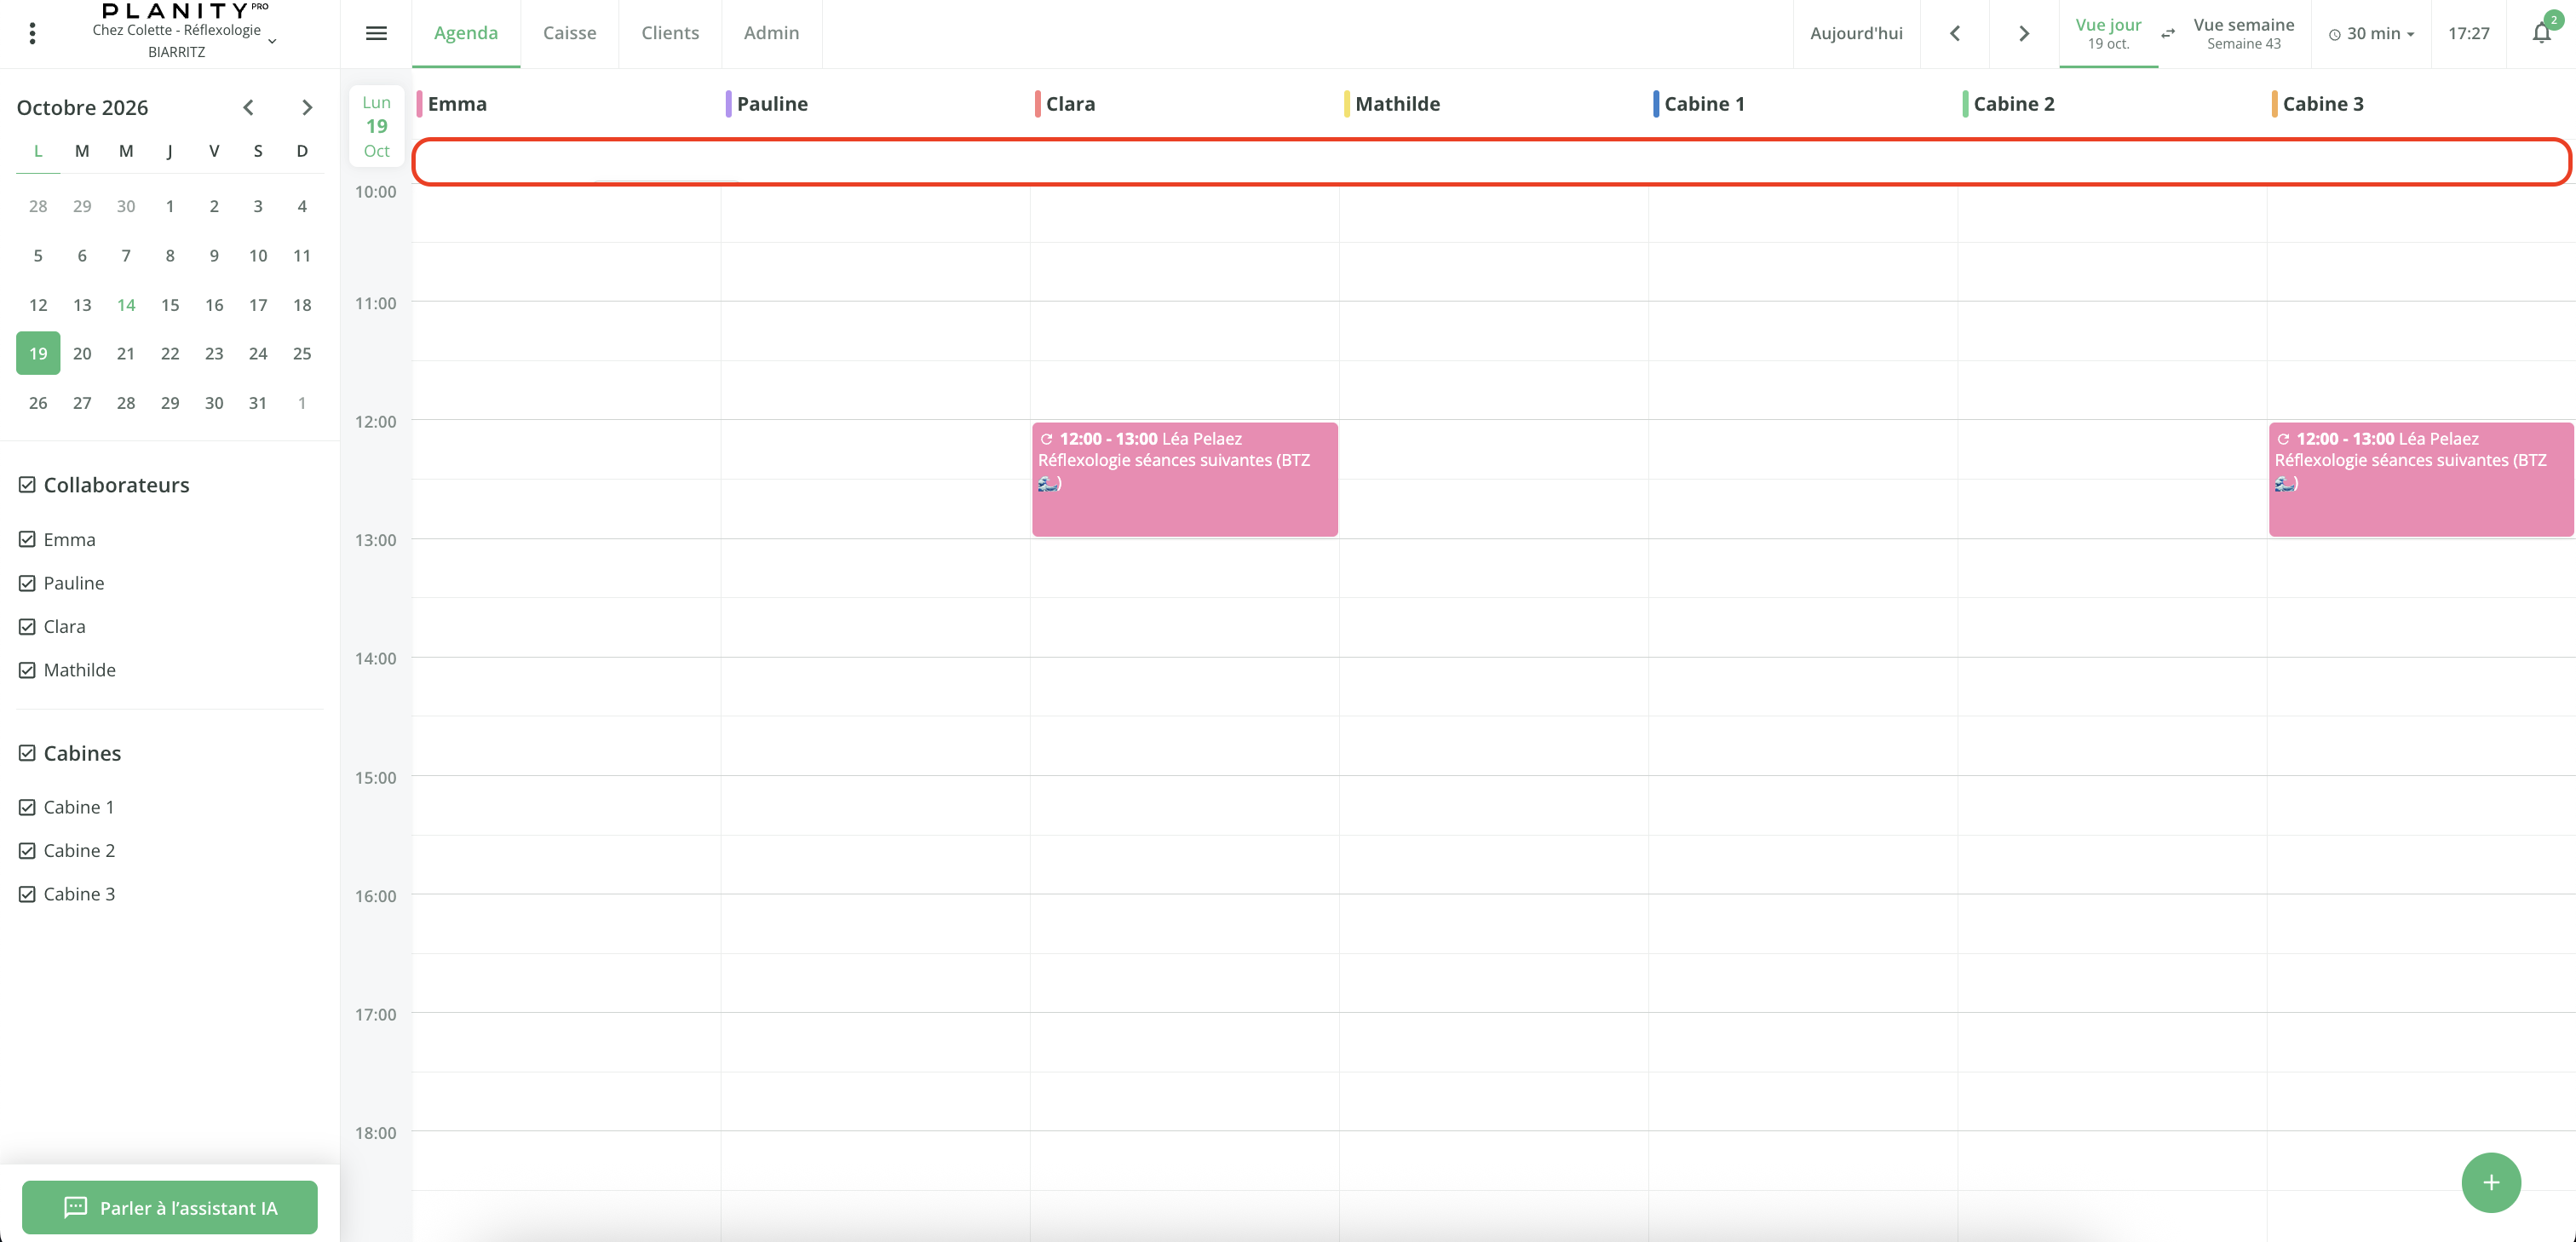This screenshot has height=1242, width=2576.
Task: Uncheck the Cabines group checkbox
Action: (x=27, y=753)
